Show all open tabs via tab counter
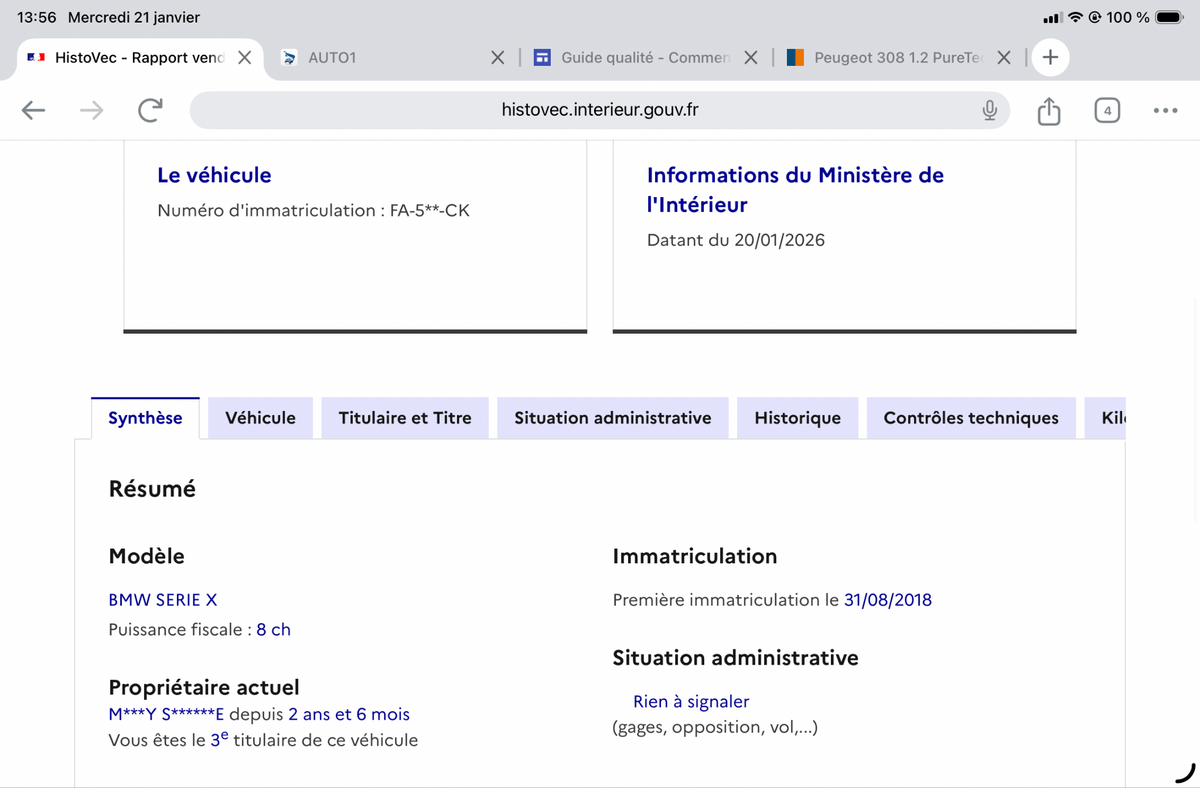Screen dimensions: 1200x788 tap(1106, 110)
